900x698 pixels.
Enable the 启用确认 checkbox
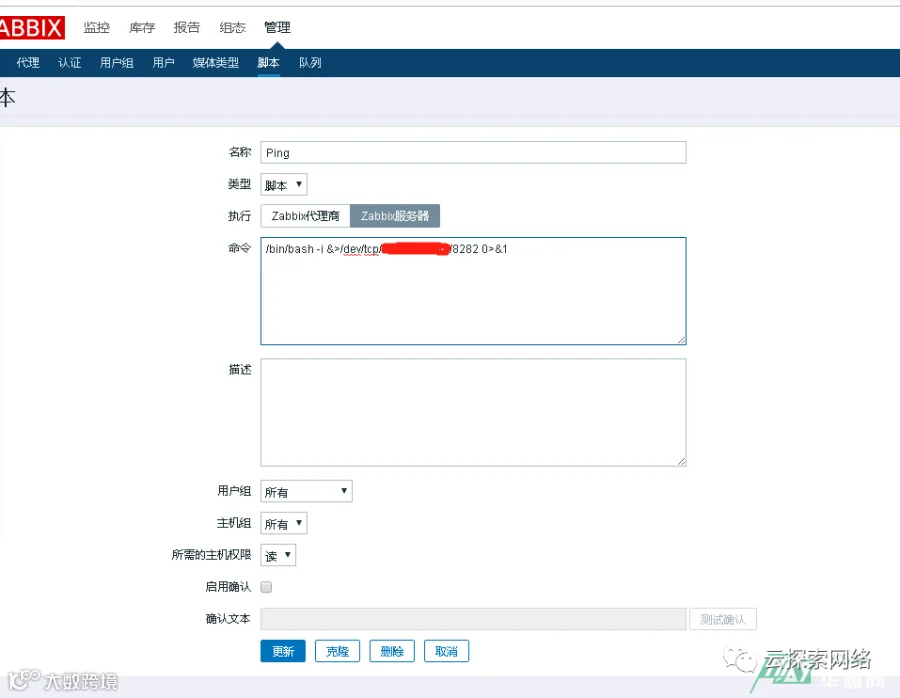[x=266, y=587]
